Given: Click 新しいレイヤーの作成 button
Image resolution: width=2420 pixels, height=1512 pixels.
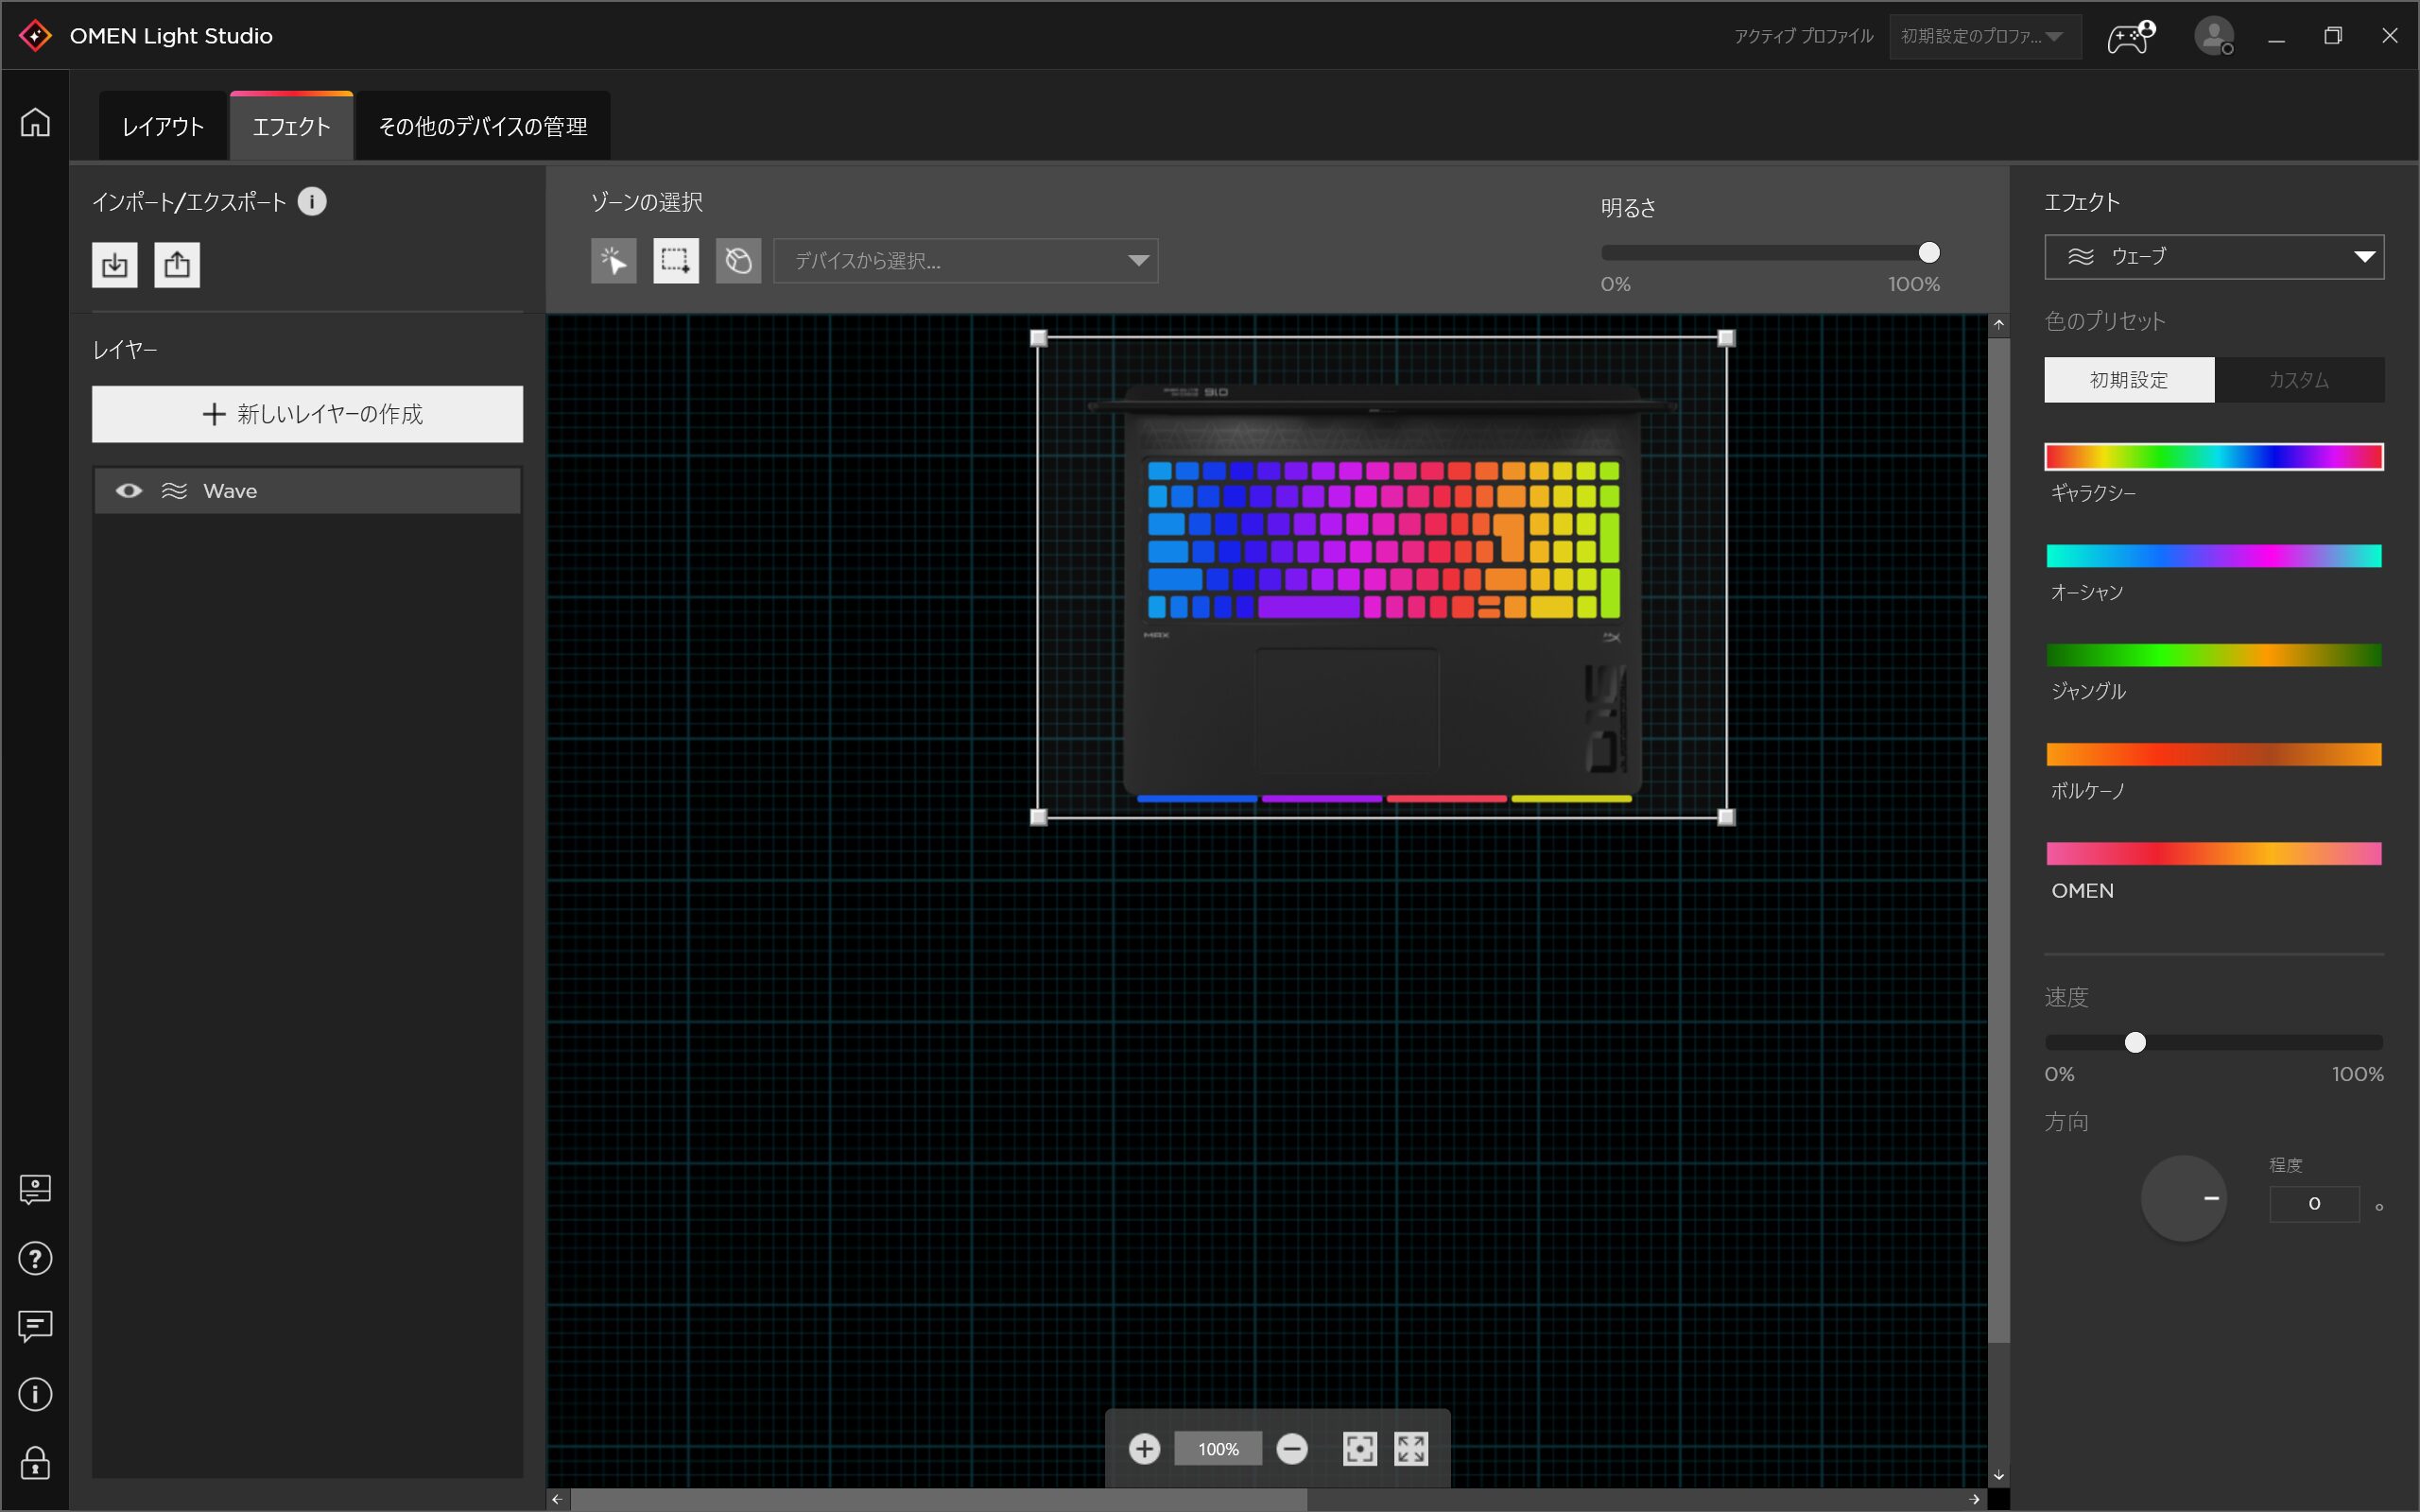Looking at the screenshot, I should tap(307, 414).
